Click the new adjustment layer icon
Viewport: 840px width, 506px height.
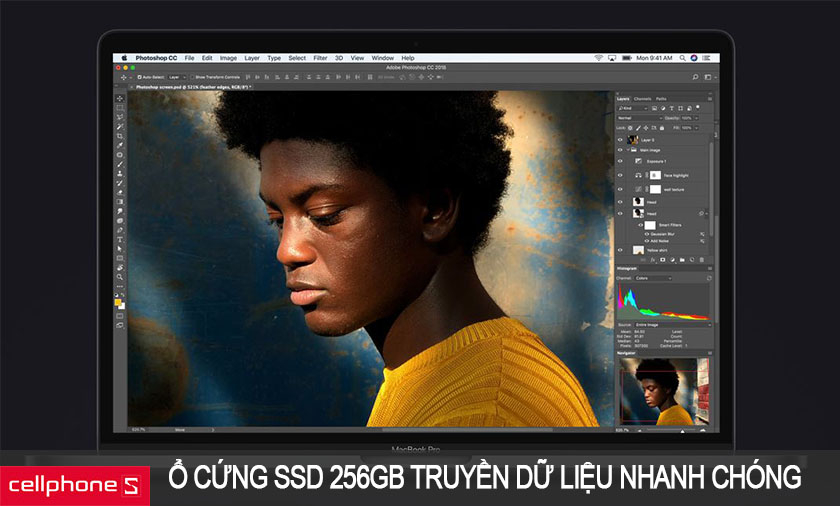(672, 260)
